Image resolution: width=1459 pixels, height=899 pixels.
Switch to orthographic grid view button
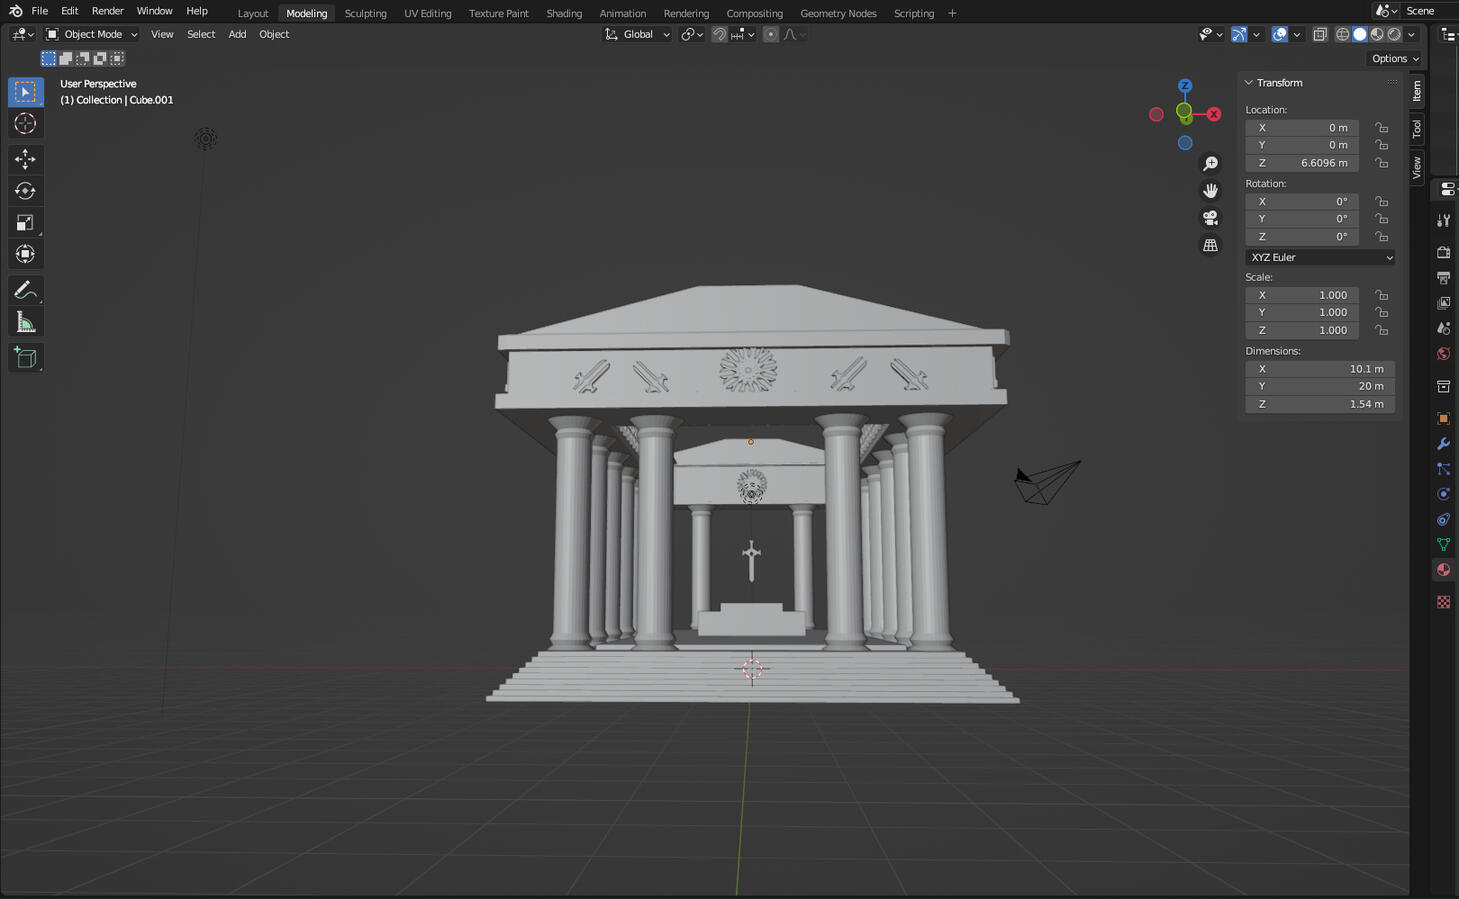(1210, 245)
